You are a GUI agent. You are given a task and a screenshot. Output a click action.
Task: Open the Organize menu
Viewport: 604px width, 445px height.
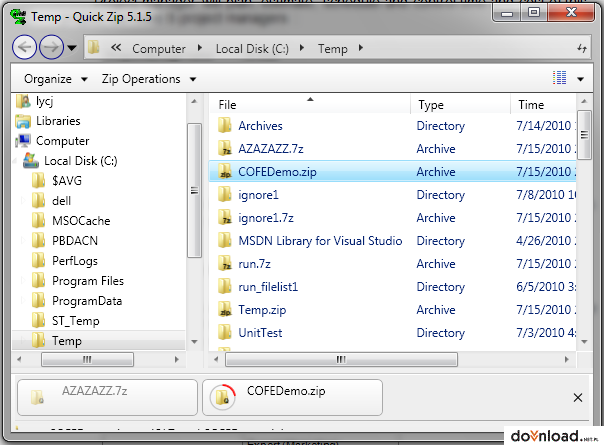[x=55, y=79]
